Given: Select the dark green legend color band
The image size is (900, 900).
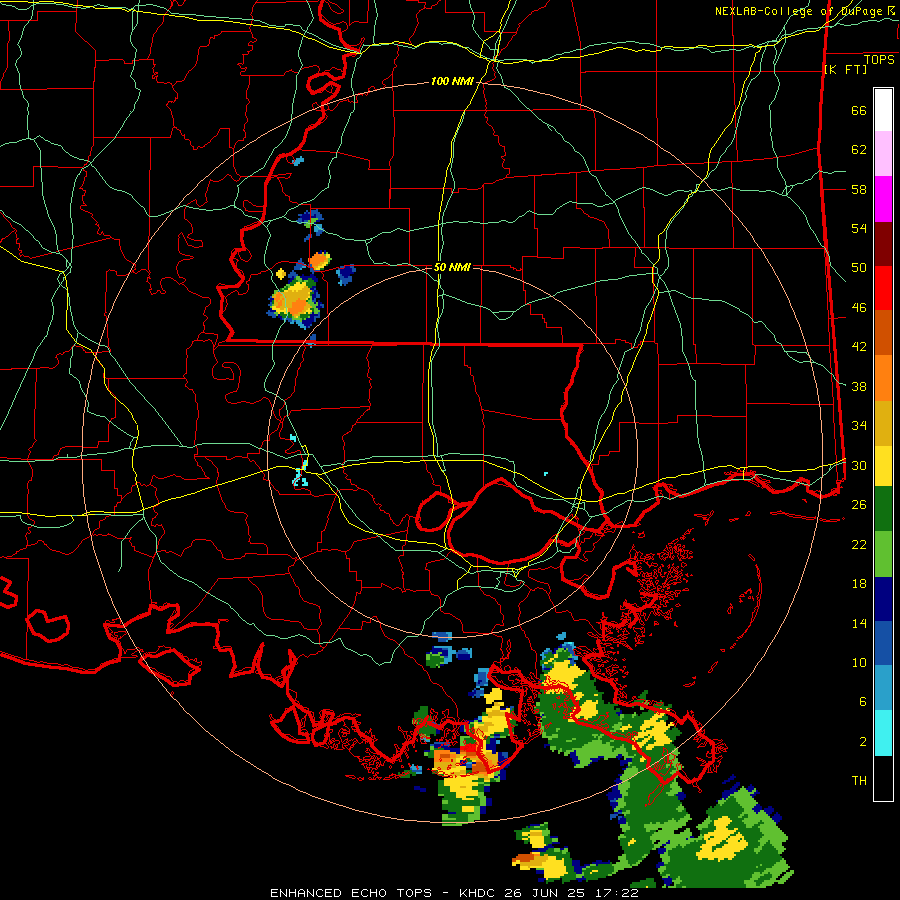Looking at the screenshot, I should (883, 509).
